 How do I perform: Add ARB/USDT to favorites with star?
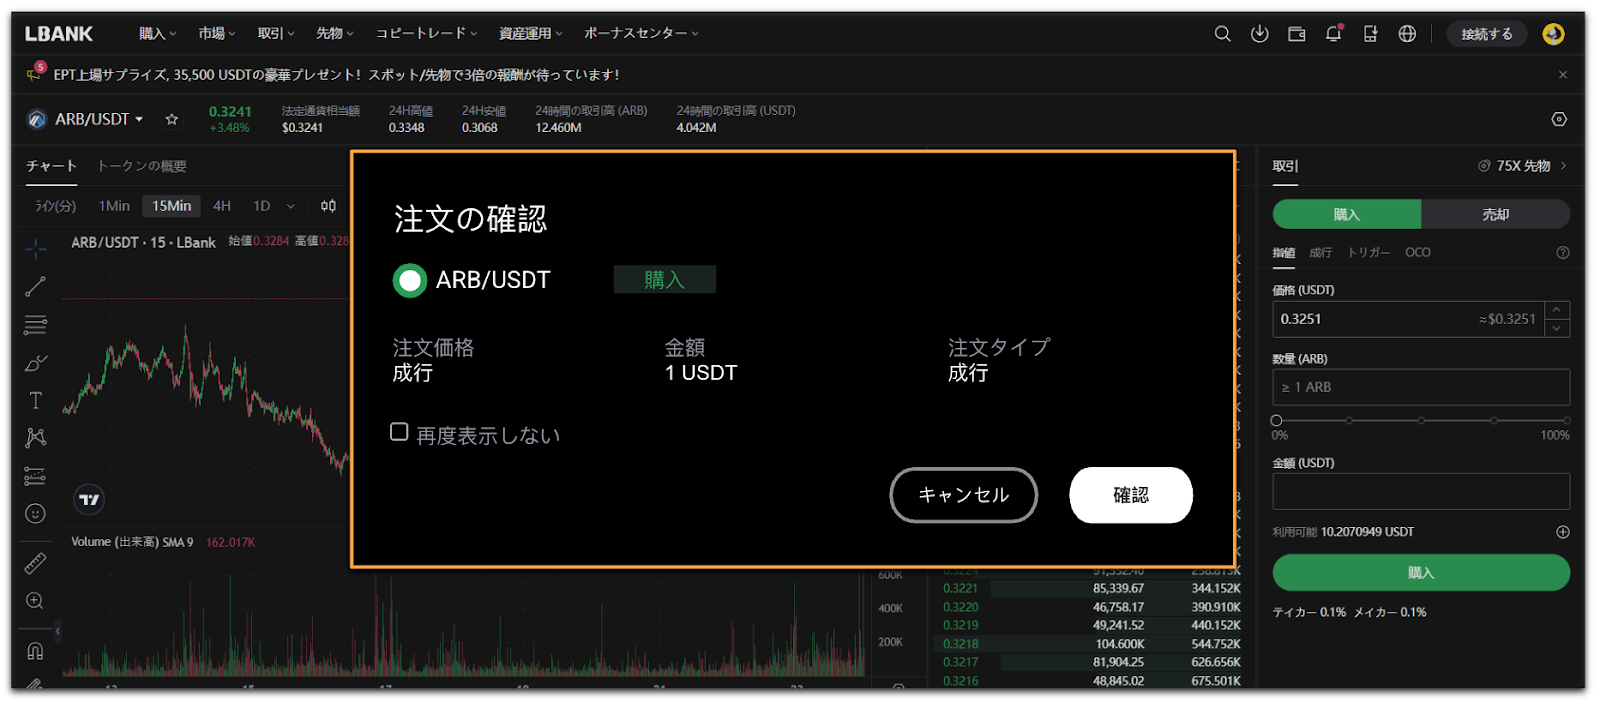[x=172, y=119]
